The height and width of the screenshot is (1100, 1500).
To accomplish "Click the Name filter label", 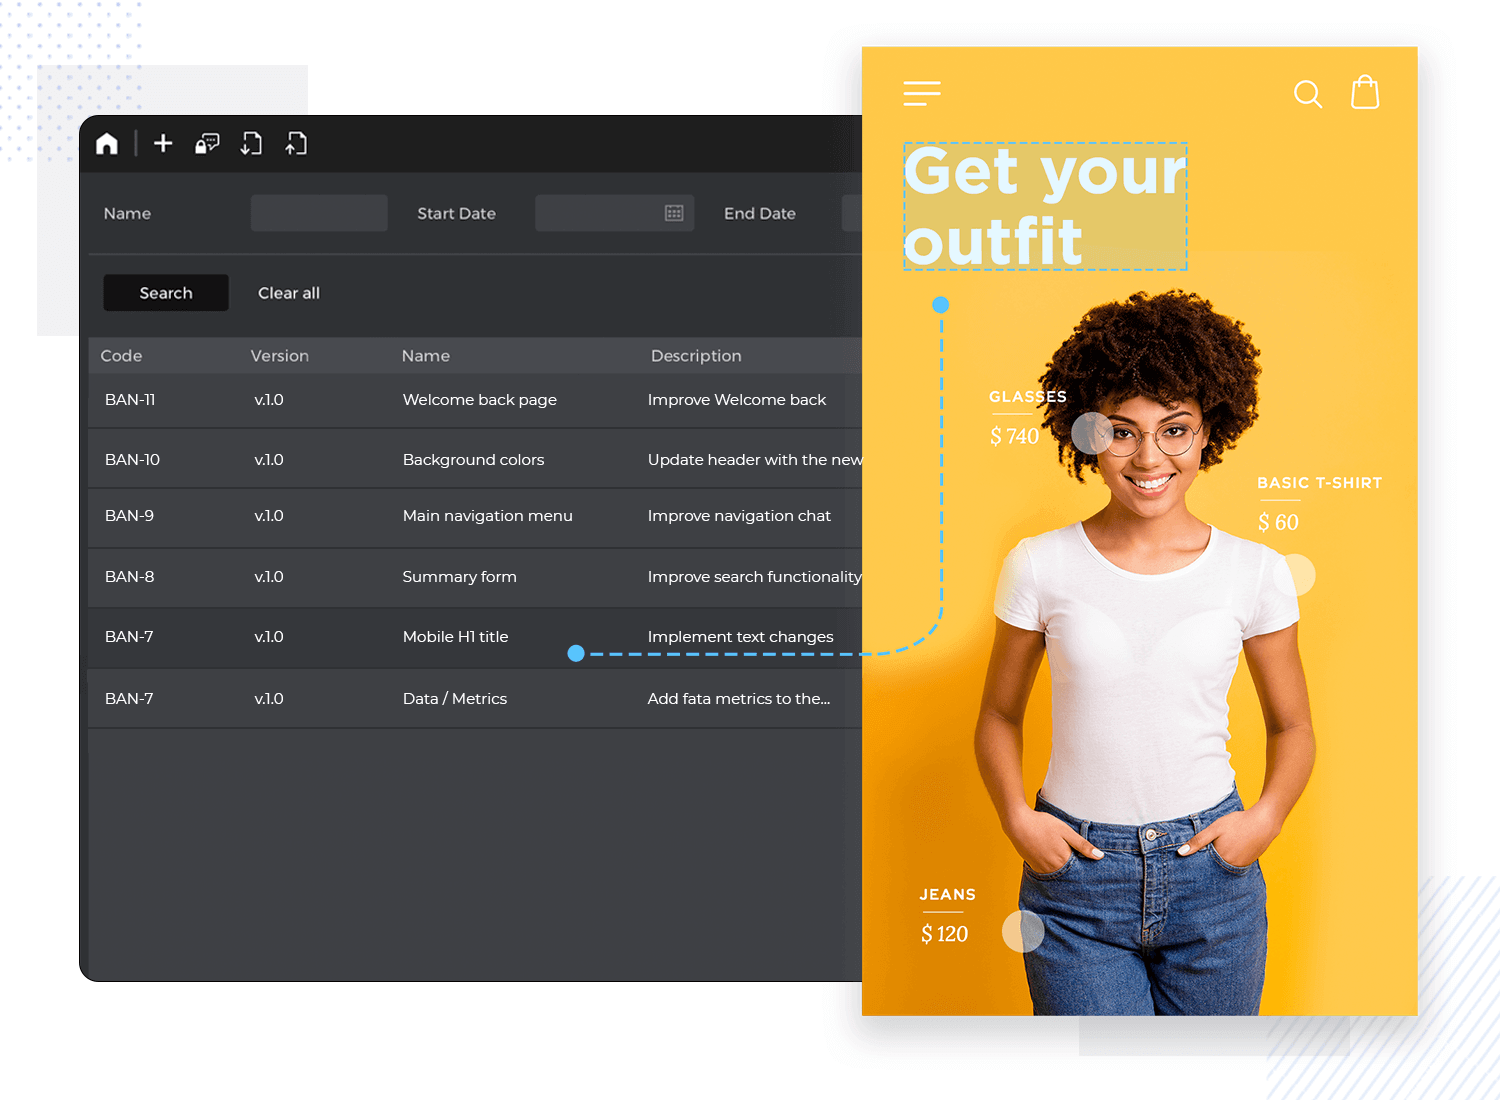I will 127,214.
